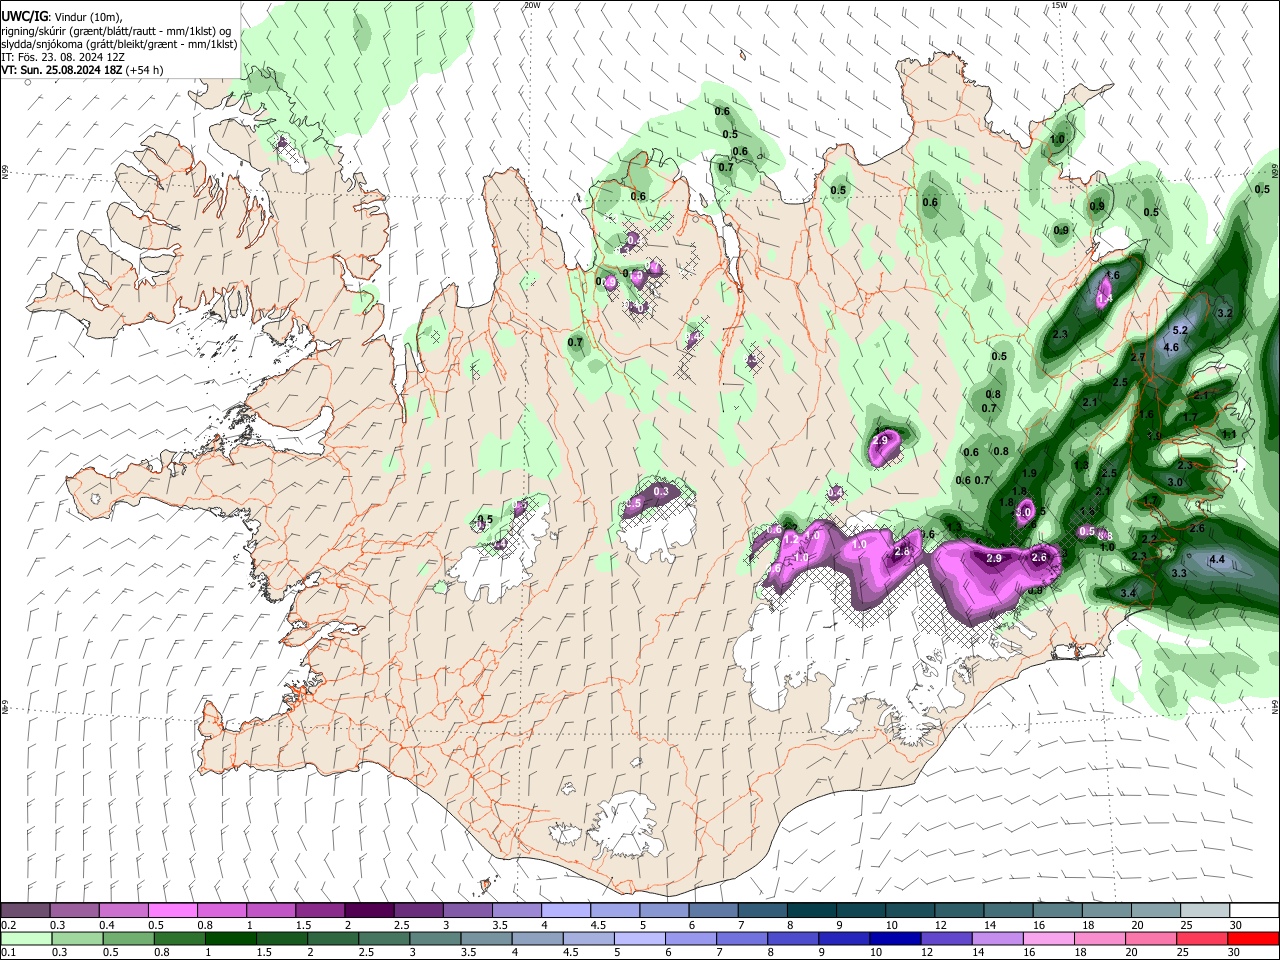
Task: Click the '2.8' snowfall value on the glacier edge
Action: [902, 552]
